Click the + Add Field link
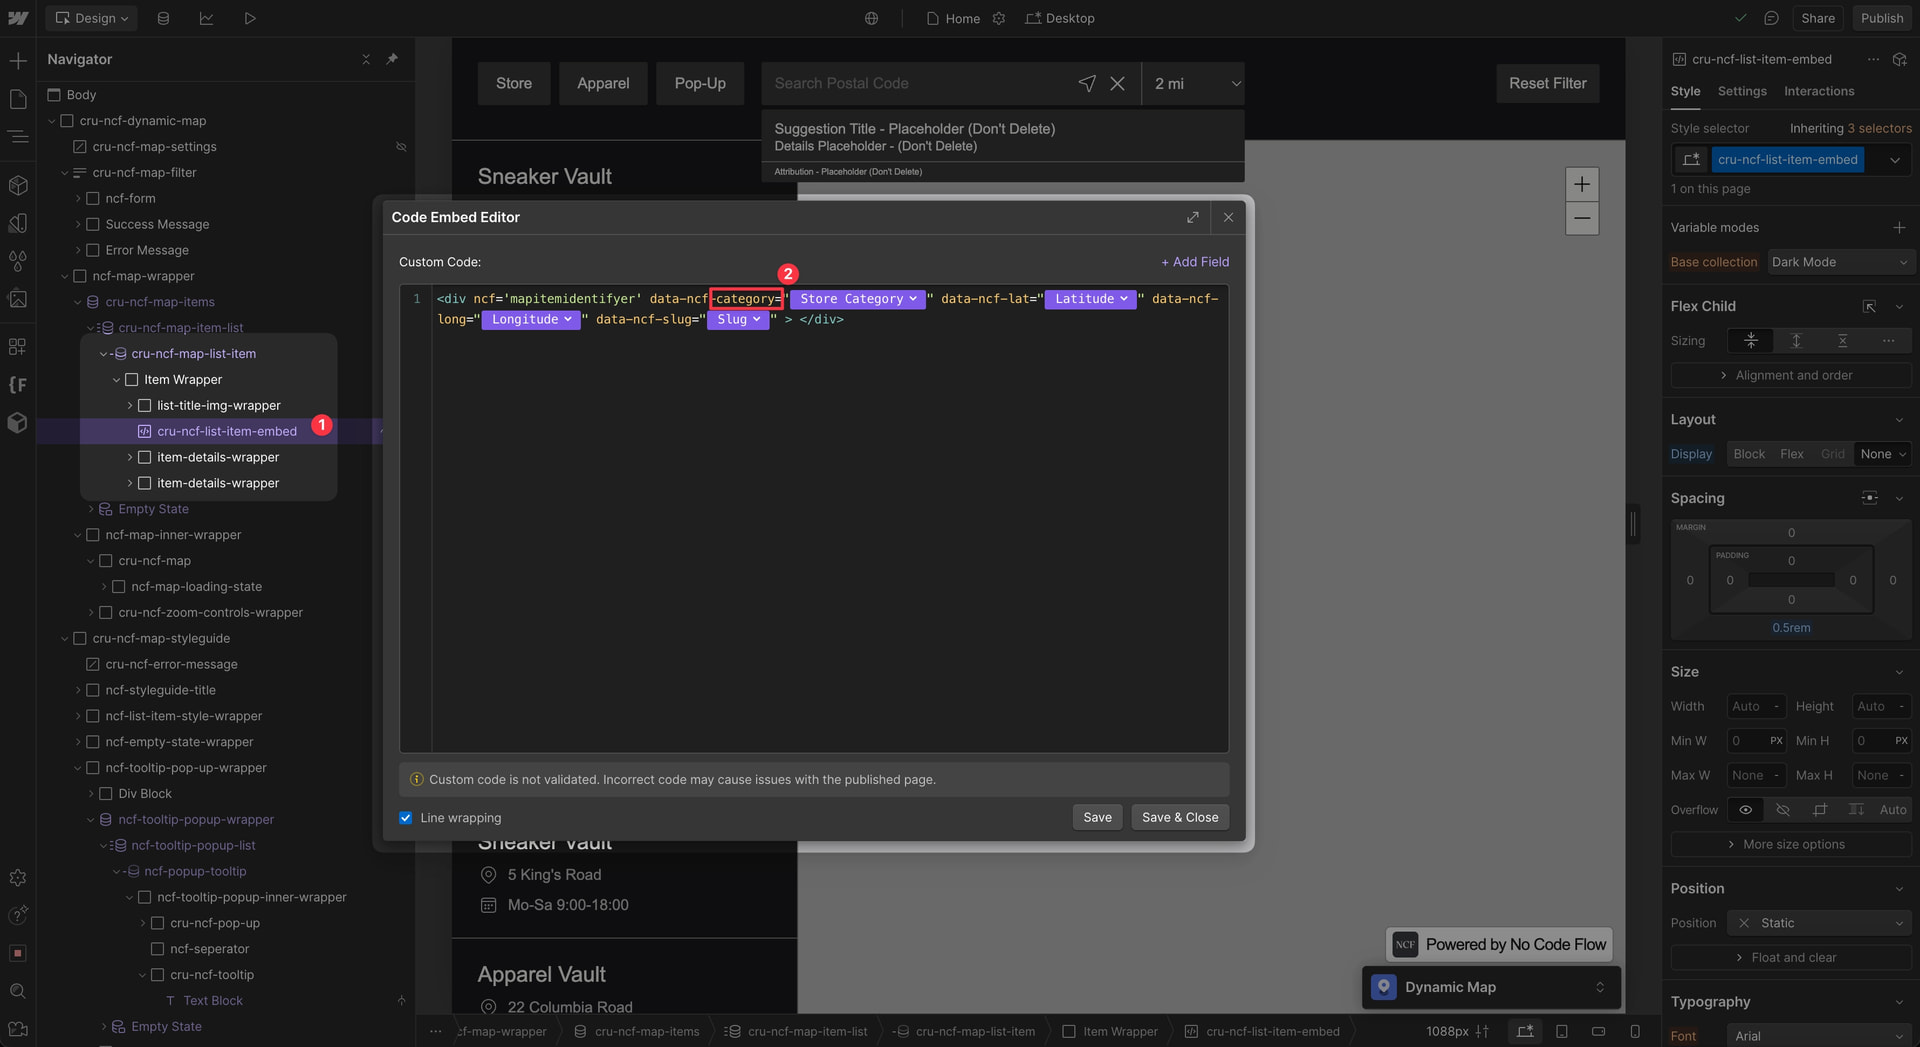 pyautogui.click(x=1195, y=262)
